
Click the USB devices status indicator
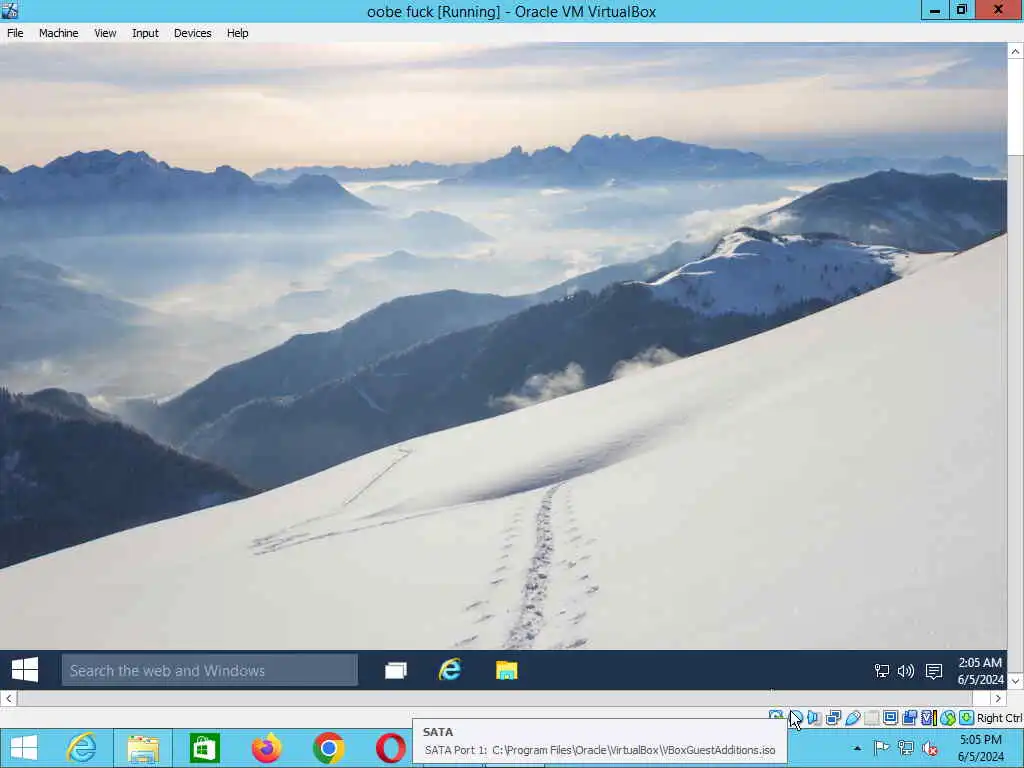point(852,718)
